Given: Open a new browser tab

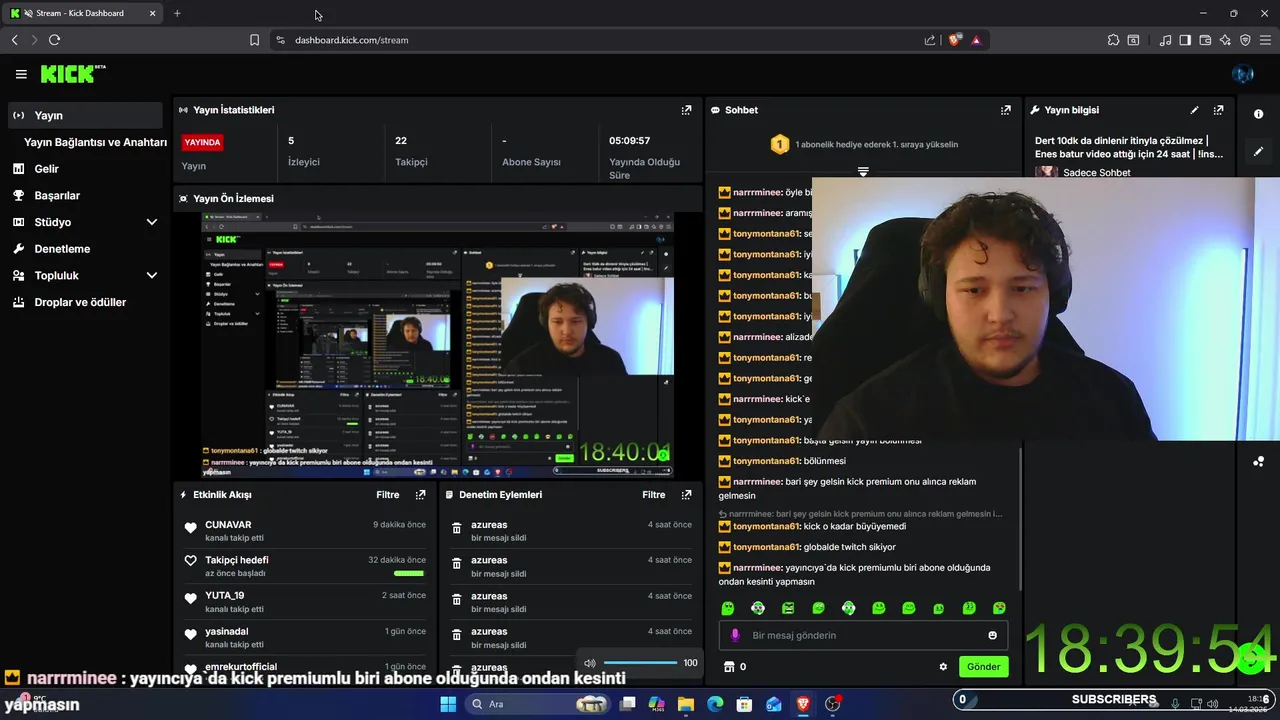Looking at the screenshot, I should [177, 13].
